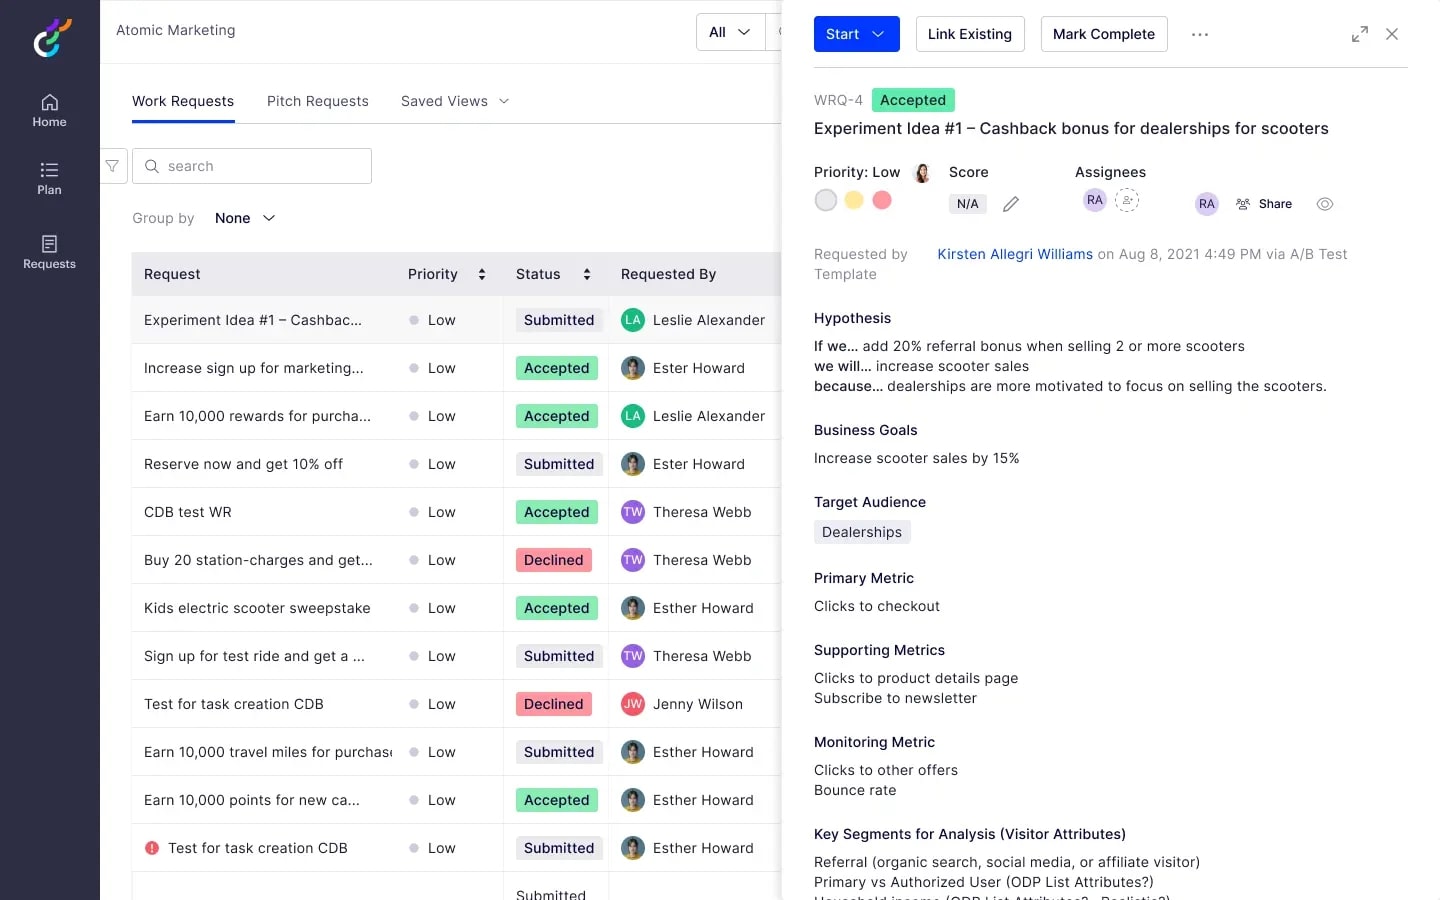The width and height of the screenshot is (1440, 900).
Task: Click inside the search field
Action: click(x=251, y=166)
